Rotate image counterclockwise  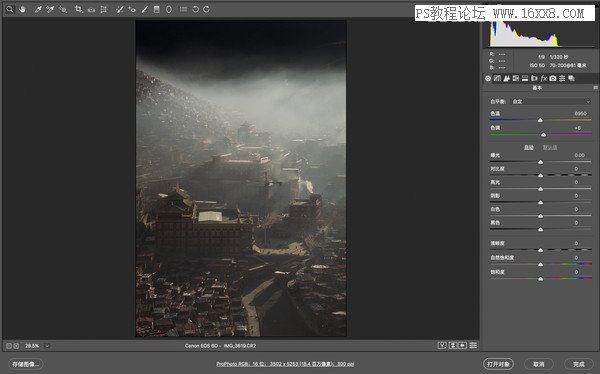(x=196, y=9)
